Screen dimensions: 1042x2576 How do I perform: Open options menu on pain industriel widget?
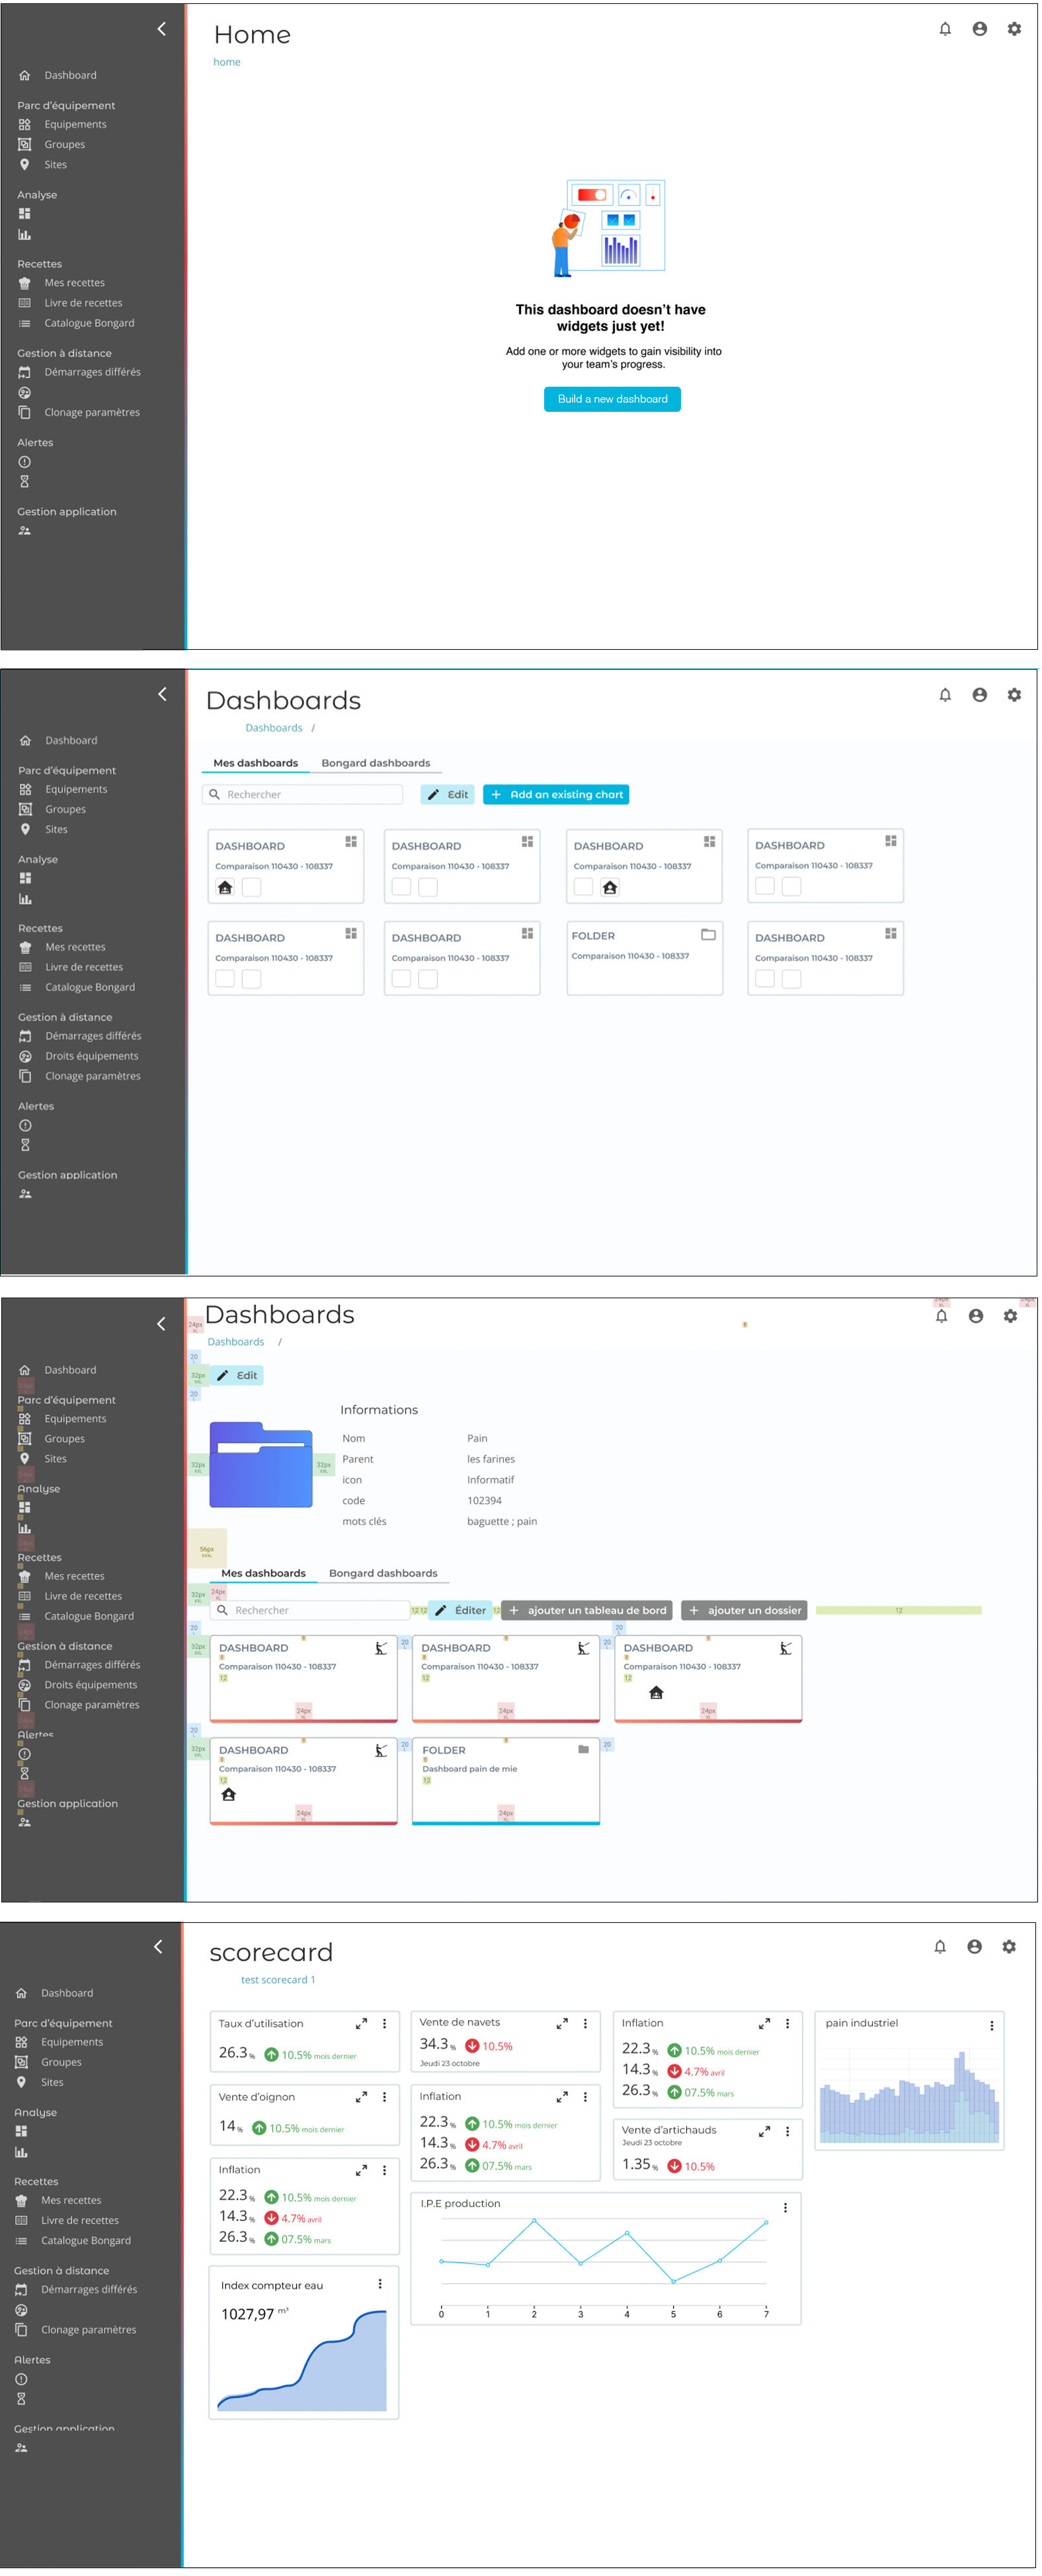click(x=991, y=2025)
